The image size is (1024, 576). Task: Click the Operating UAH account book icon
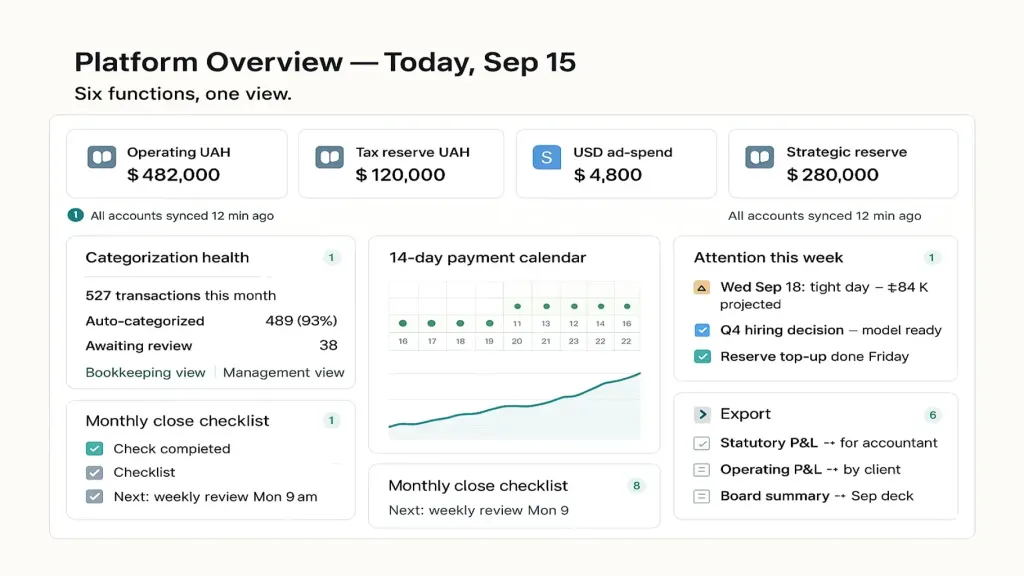(102, 157)
